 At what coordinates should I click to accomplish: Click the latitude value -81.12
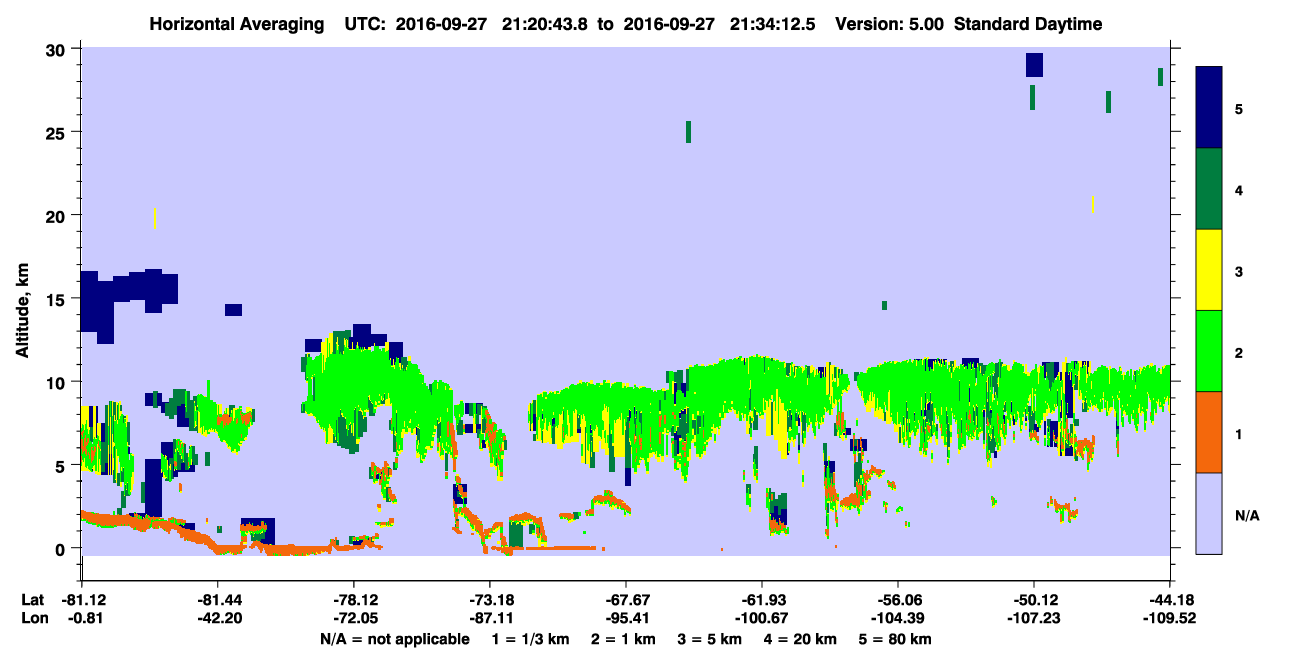82,599
